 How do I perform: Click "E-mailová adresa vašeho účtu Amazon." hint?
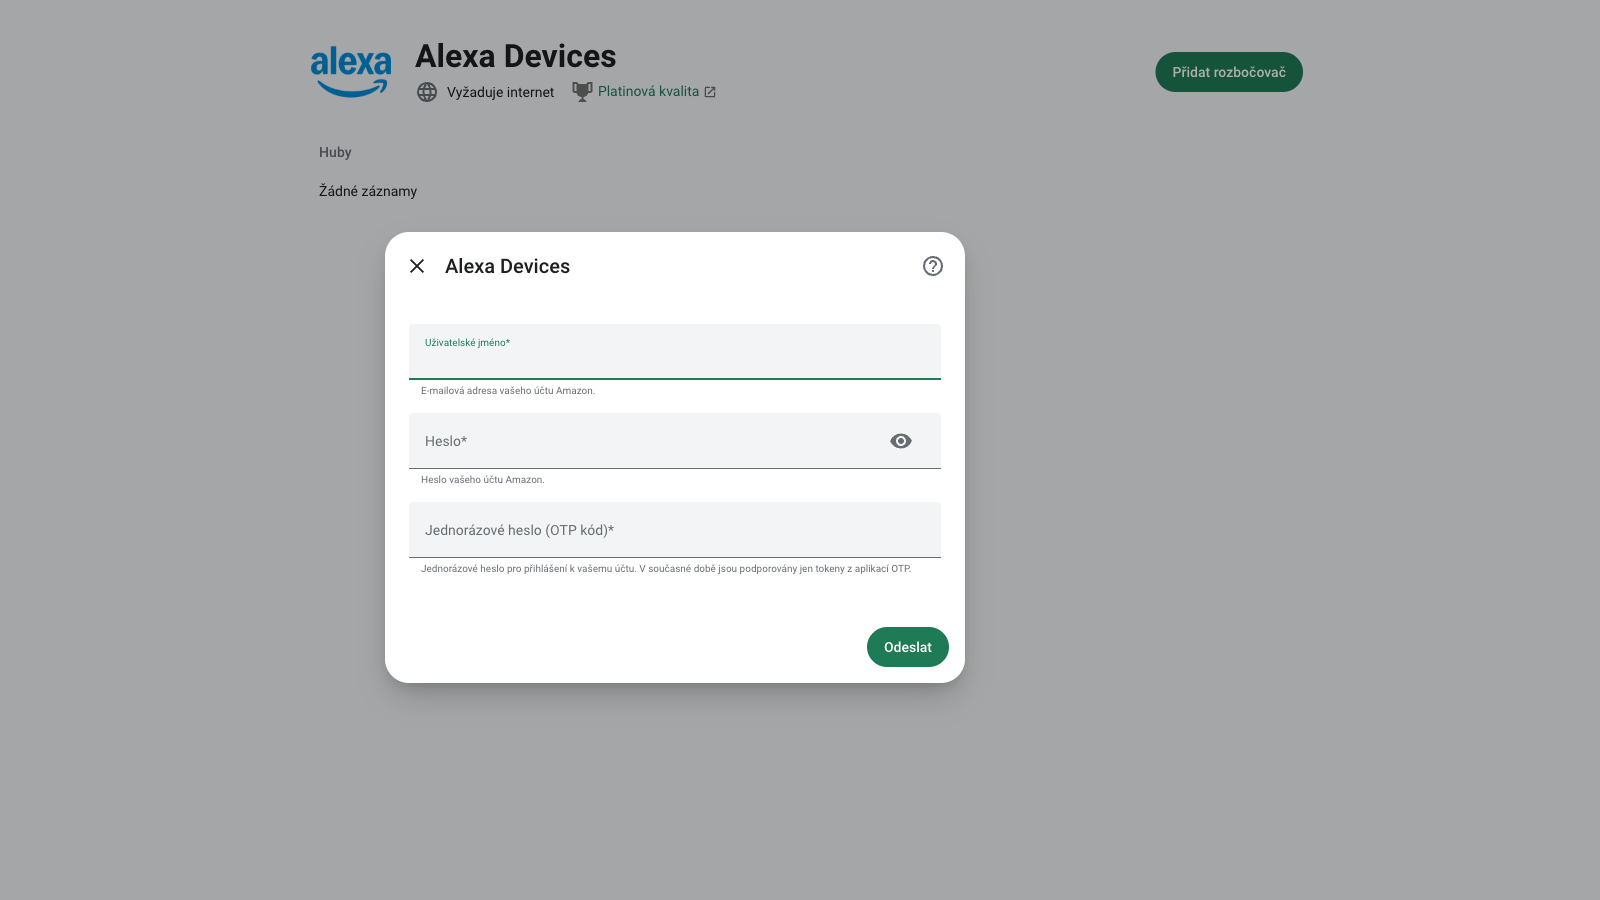pyautogui.click(x=508, y=391)
